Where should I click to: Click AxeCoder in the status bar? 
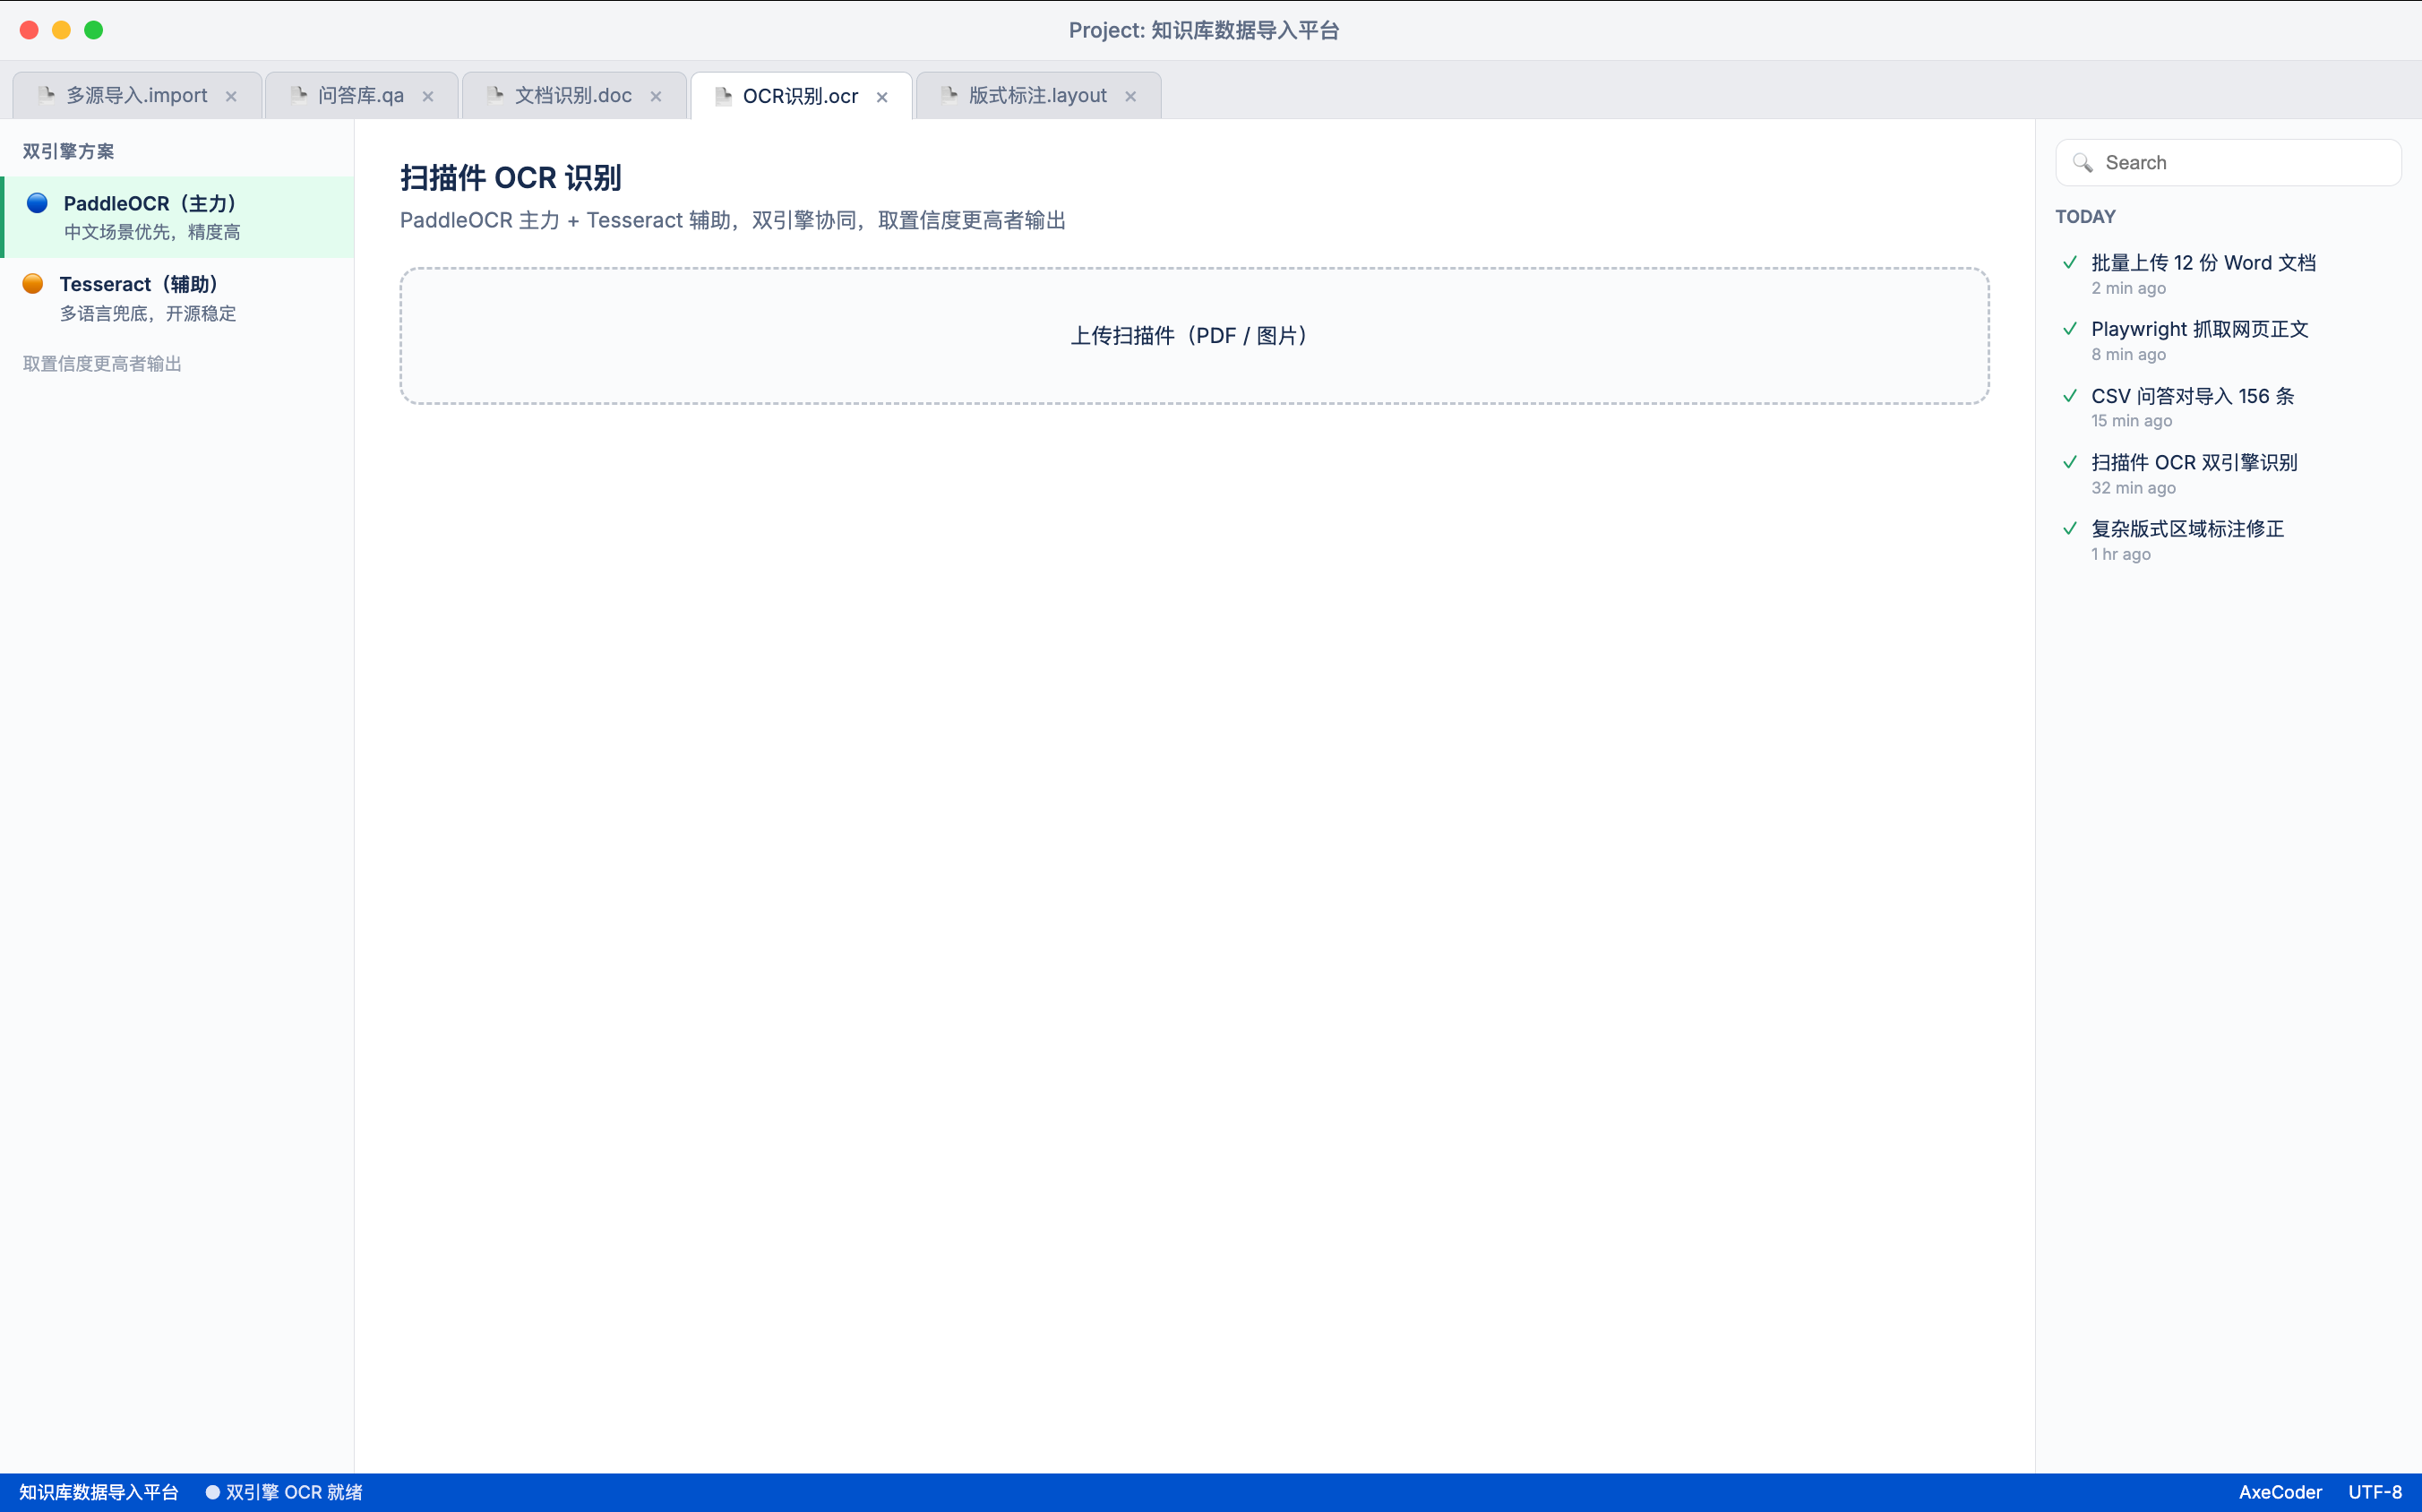[x=2280, y=1492]
